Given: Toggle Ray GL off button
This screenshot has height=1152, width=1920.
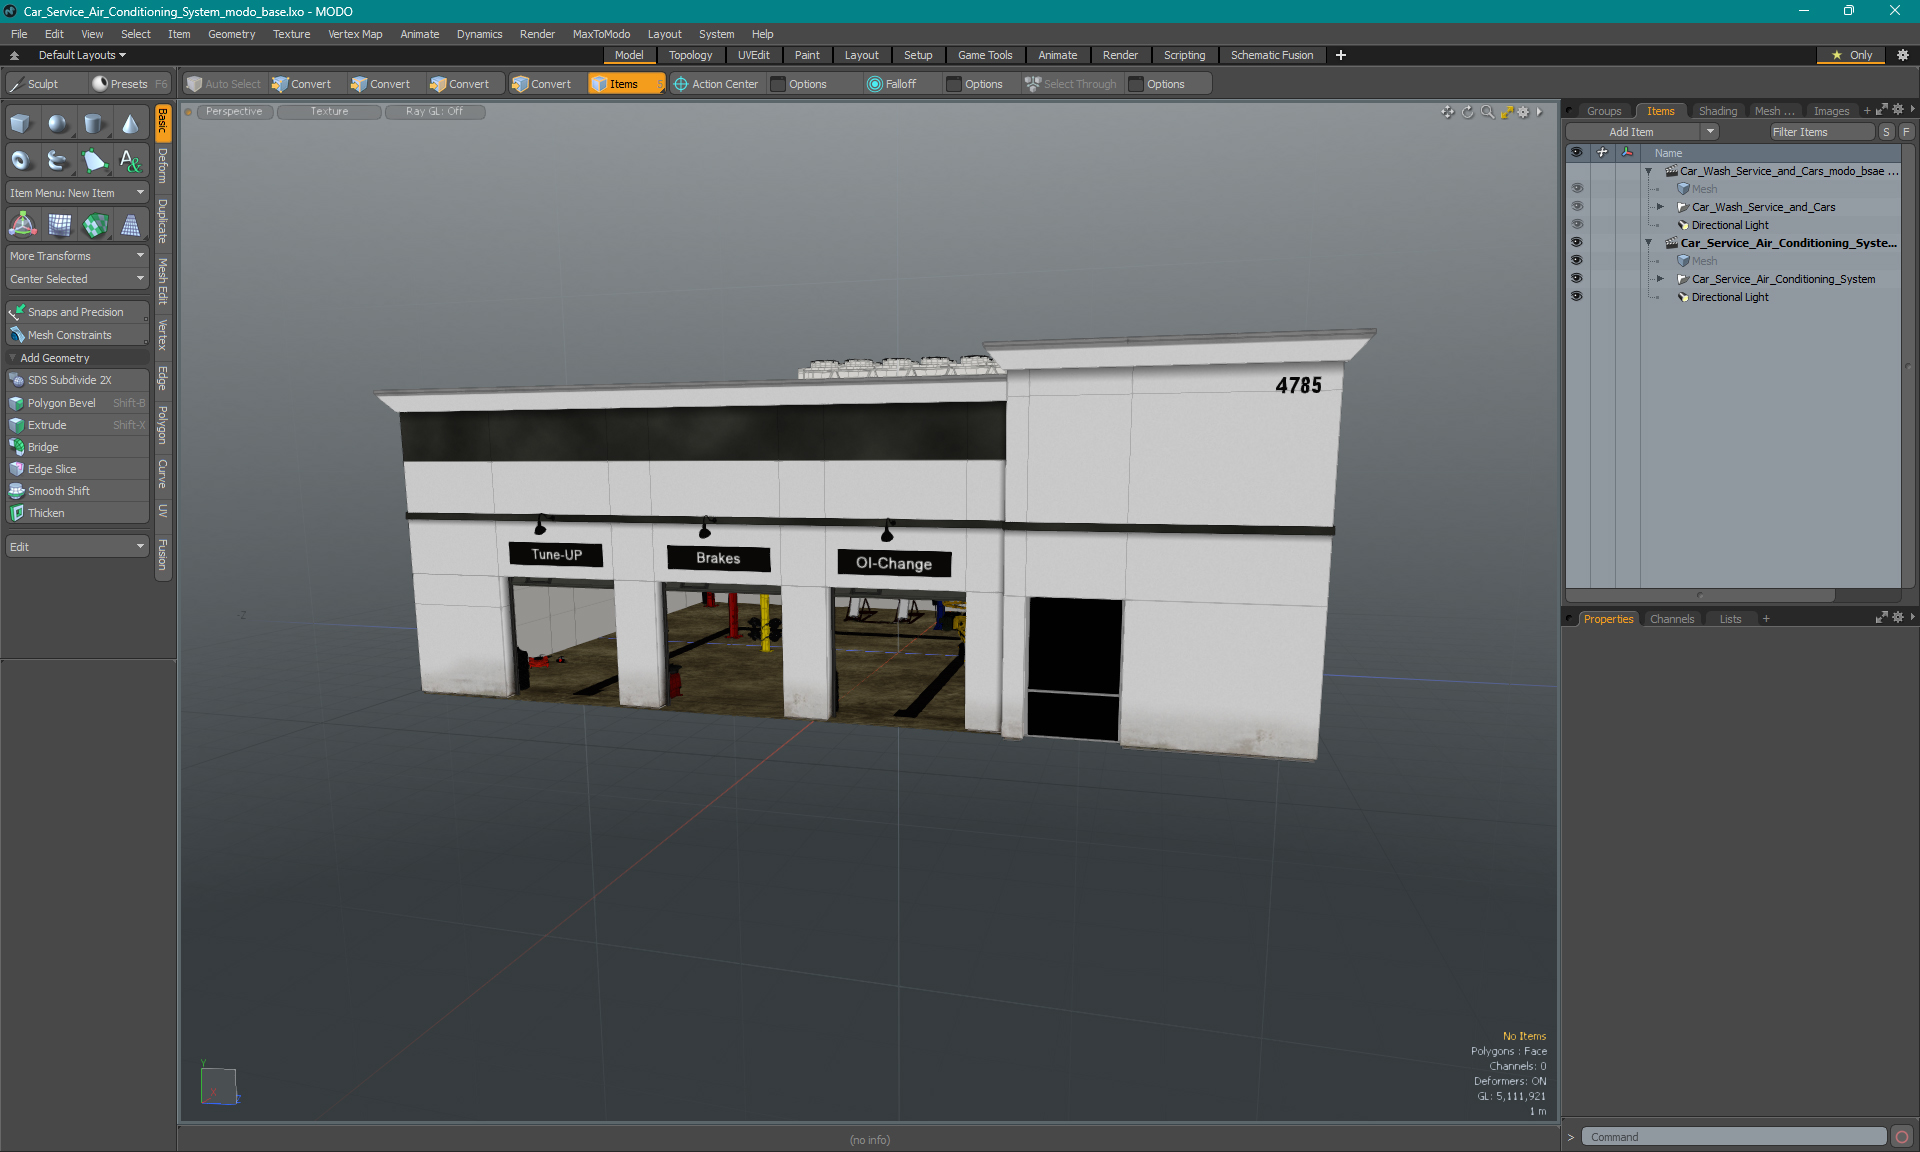Looking at the screenshot, I should click(433, 110).
